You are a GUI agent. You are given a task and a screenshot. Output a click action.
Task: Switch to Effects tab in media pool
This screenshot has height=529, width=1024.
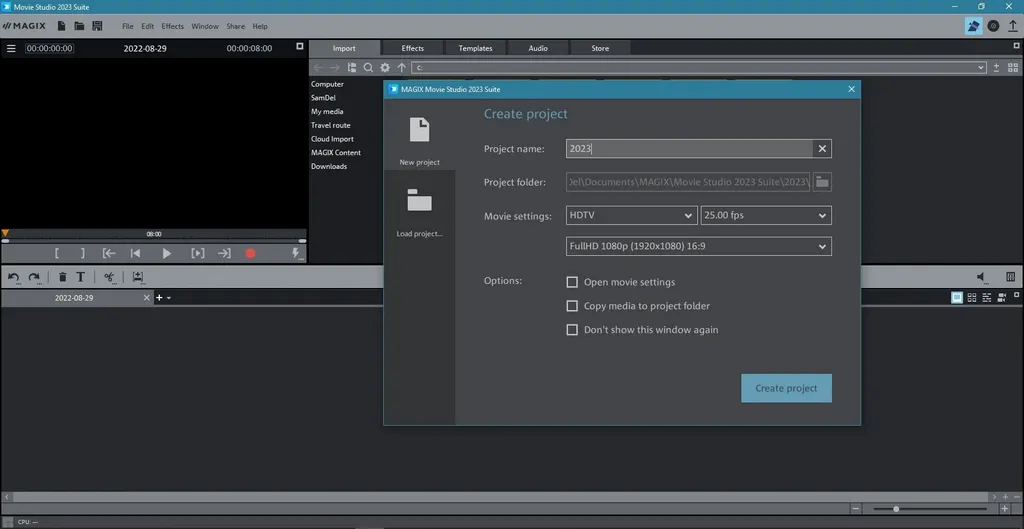[x=413, y=48]
